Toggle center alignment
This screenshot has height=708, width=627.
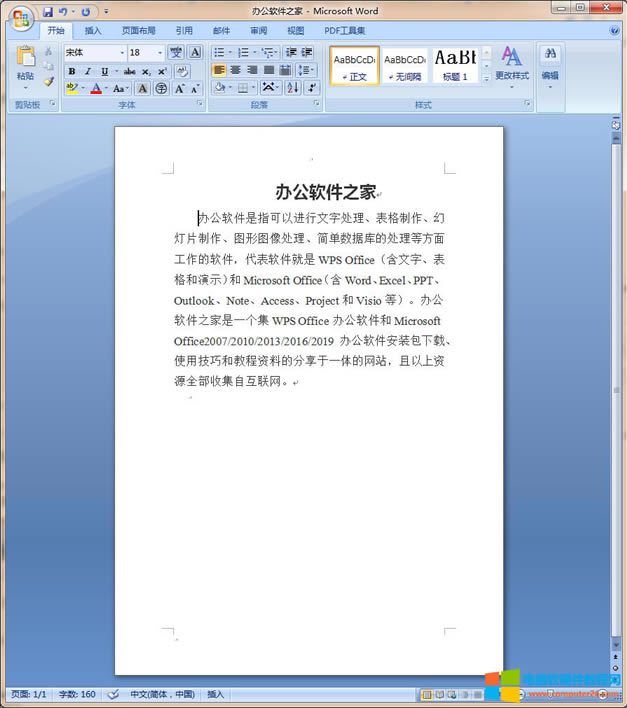click(235, 70)
